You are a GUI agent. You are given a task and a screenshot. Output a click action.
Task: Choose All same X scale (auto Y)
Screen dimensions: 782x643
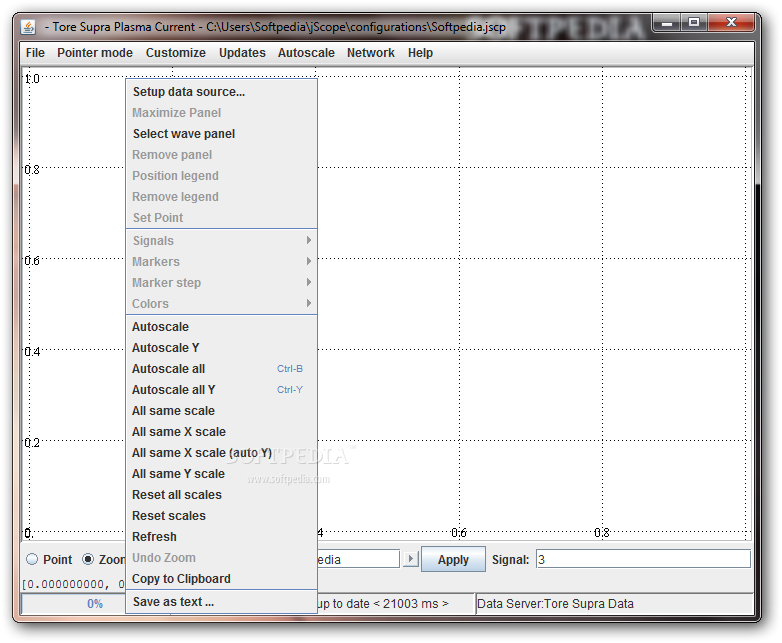click(x=221, y=452)
